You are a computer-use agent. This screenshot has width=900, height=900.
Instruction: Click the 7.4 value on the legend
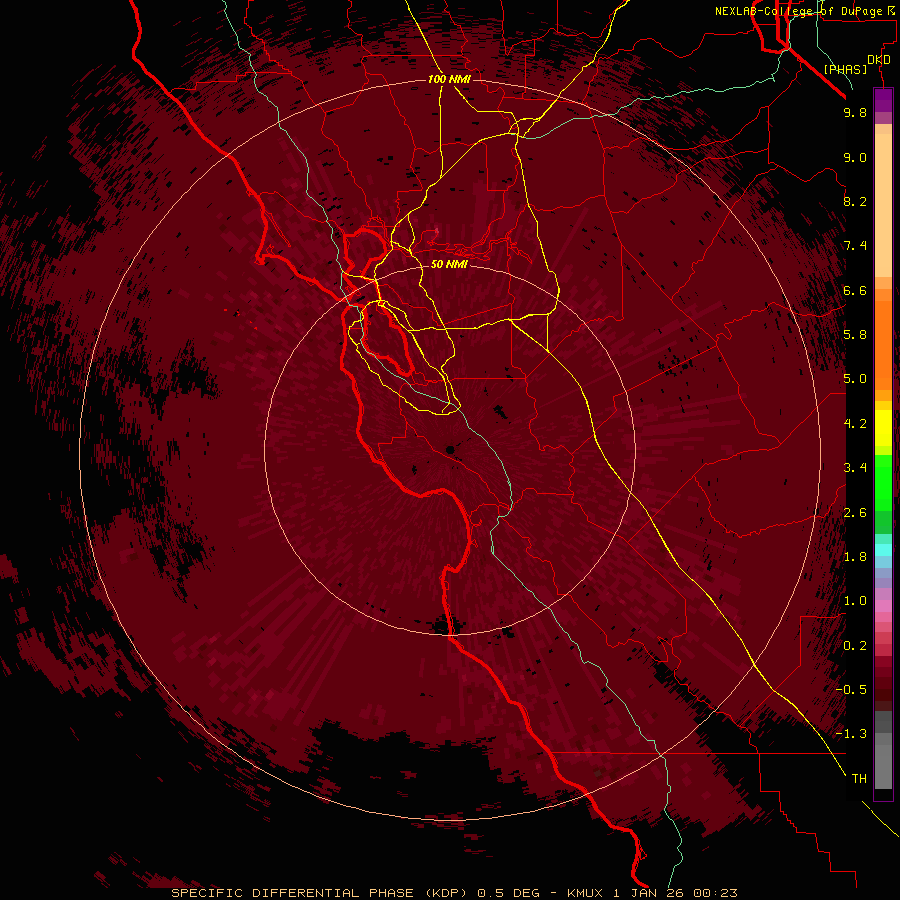(x=855, y=246)
